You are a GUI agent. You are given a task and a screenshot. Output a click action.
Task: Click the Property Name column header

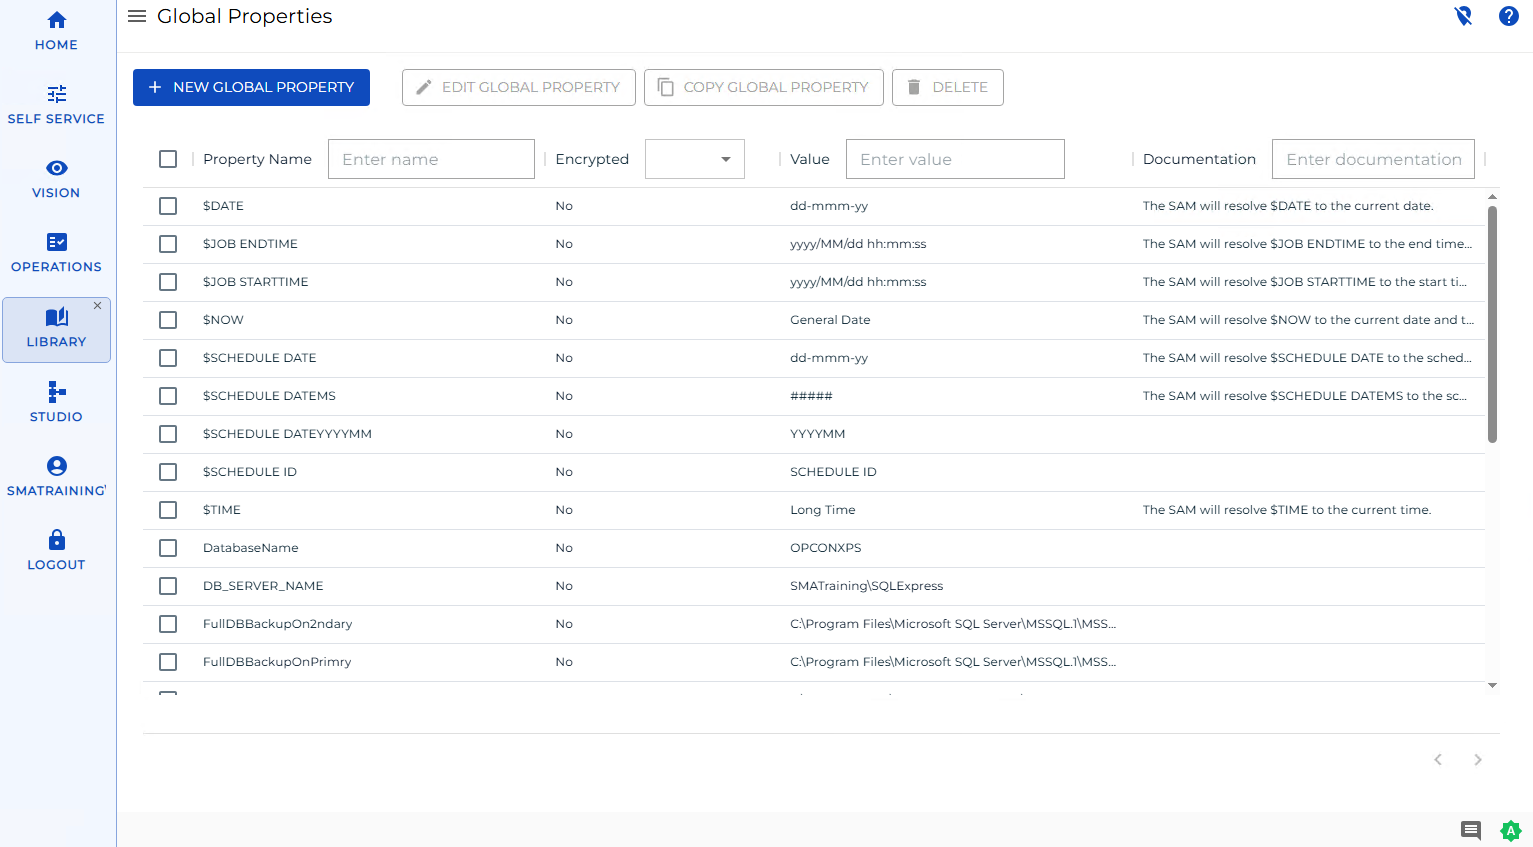point(257,159)
